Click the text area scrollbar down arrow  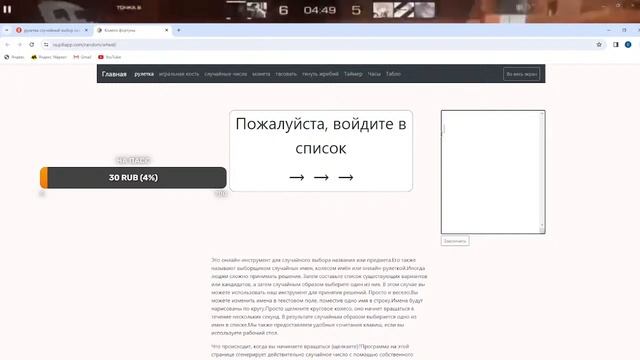pos(542,225)
